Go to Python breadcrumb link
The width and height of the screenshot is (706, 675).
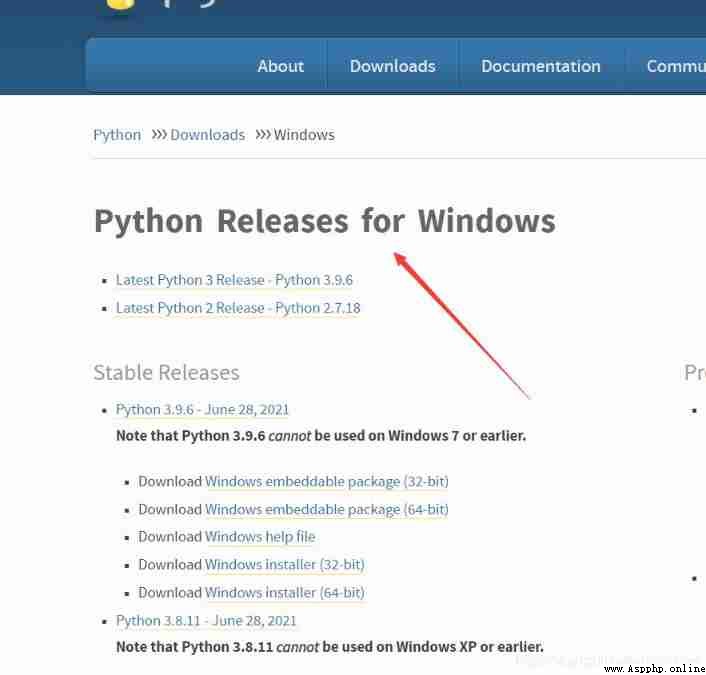point(117,135)
